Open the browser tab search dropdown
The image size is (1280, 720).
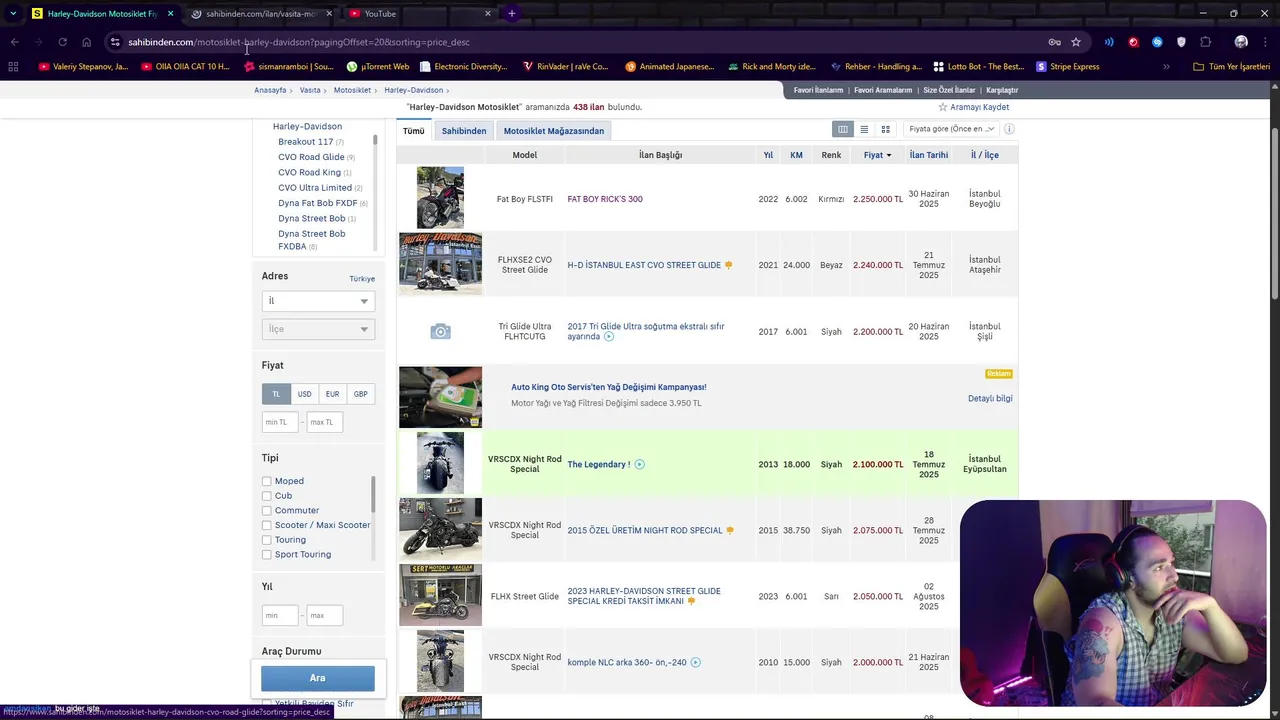point(12,13)
